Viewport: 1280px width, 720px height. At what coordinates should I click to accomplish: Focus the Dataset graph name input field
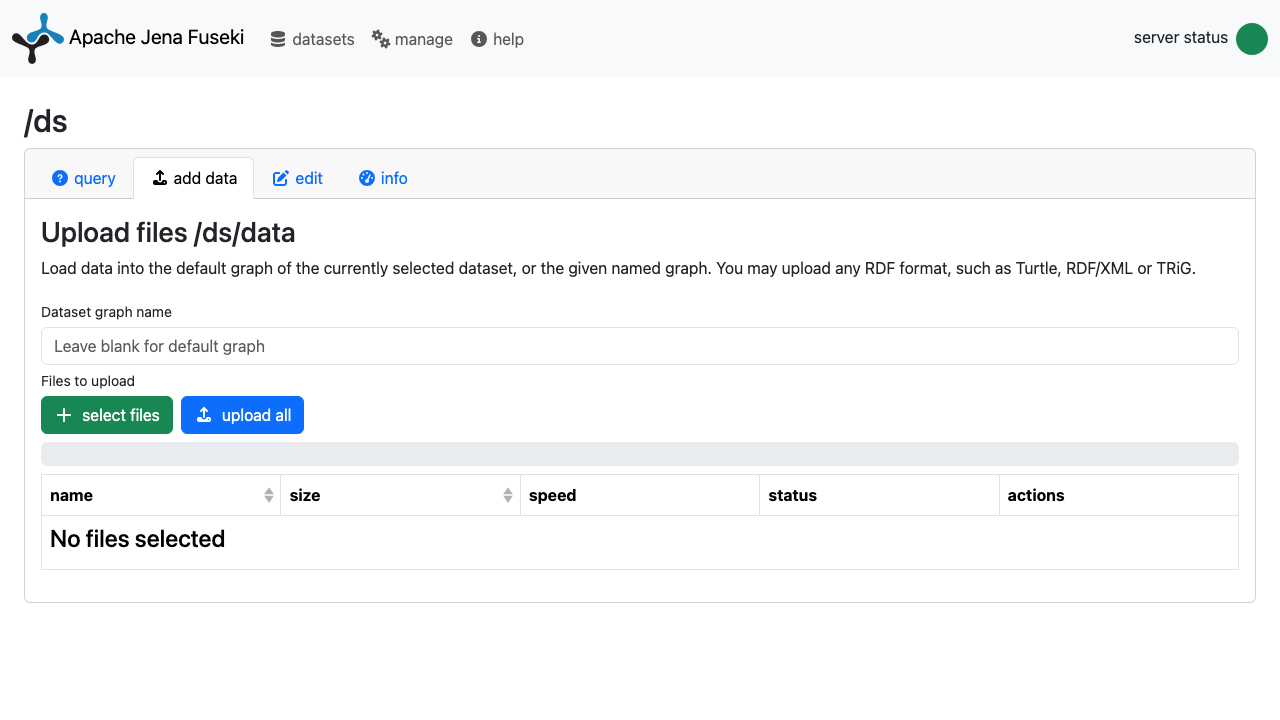[640, 346]
